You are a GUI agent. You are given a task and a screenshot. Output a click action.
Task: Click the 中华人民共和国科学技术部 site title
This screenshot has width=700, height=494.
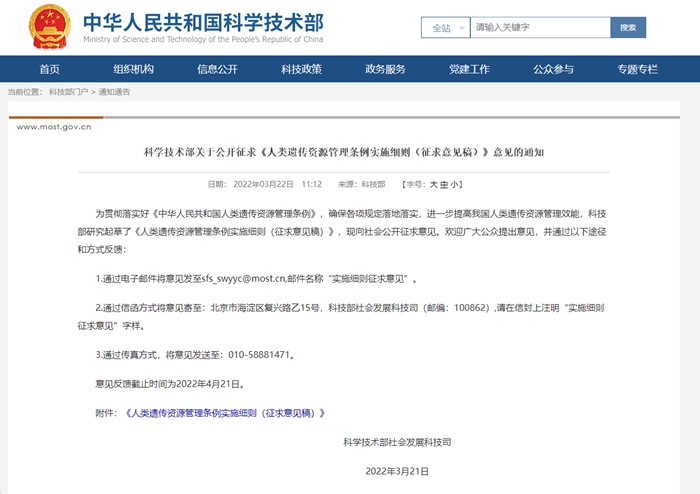coord(203,22)
